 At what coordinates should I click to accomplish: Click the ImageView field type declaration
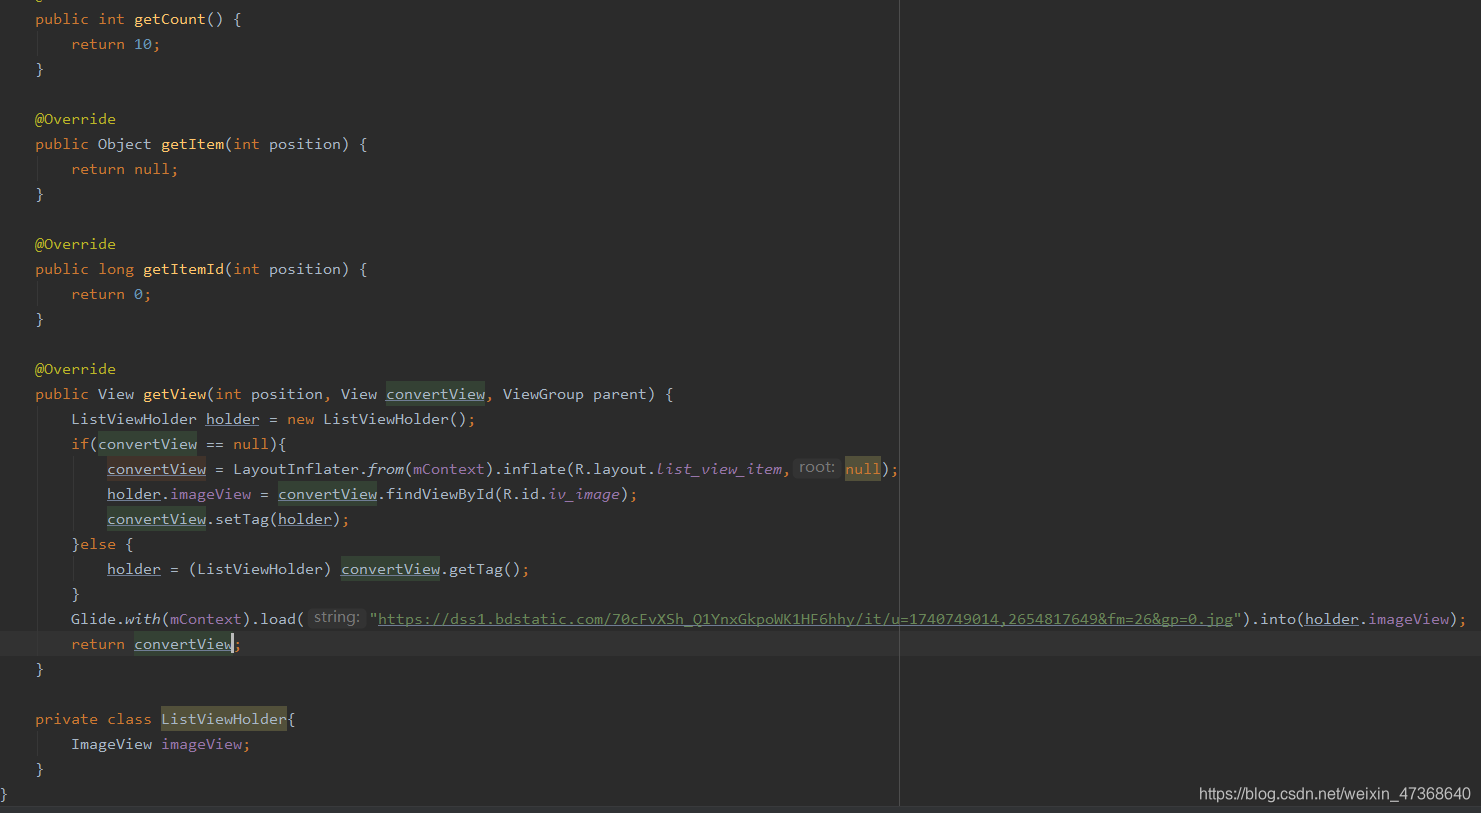[112, 744]
